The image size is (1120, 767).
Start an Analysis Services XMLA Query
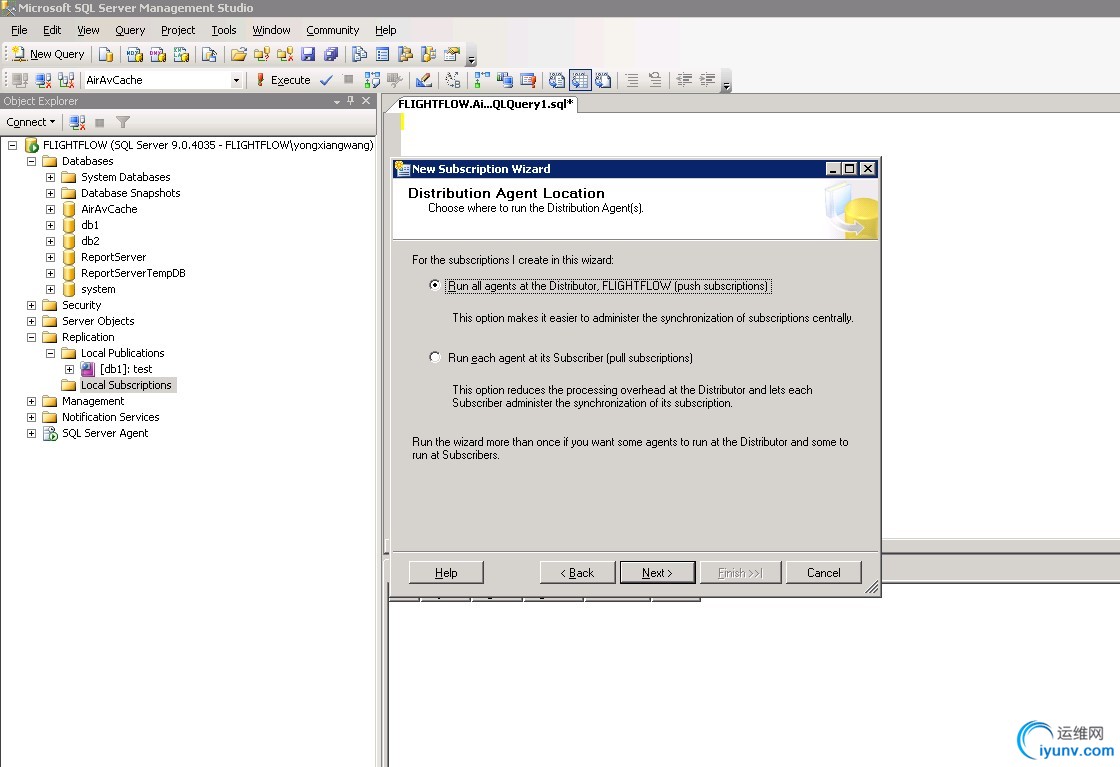[181, 54]
